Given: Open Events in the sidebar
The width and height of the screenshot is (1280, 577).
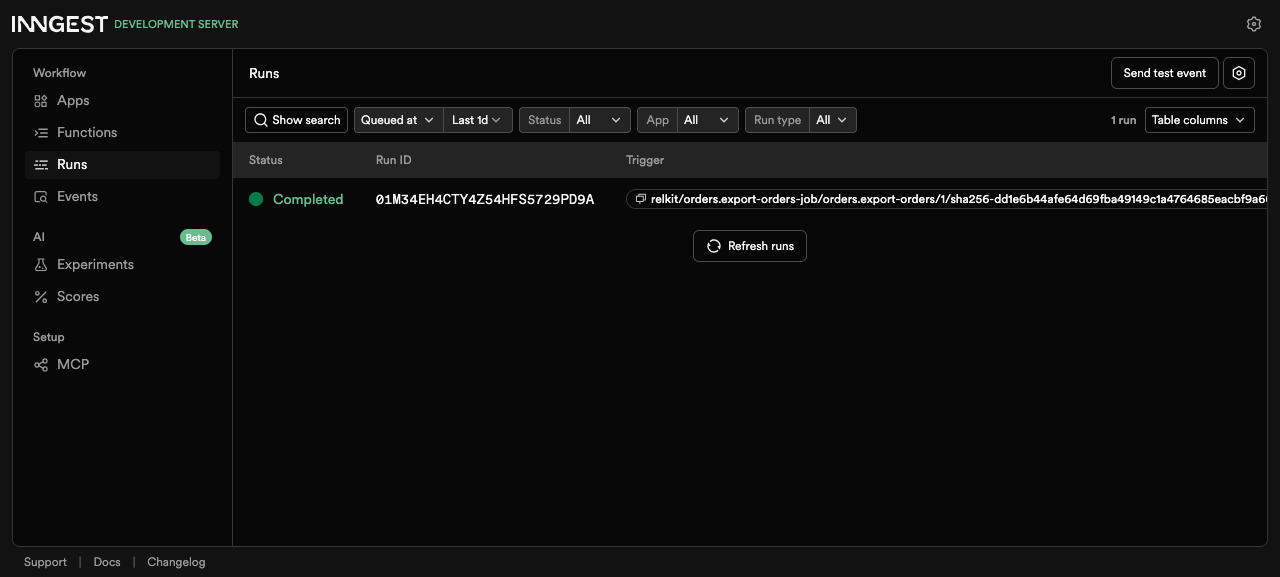Looking at the screenshot, I should (122, 197).
